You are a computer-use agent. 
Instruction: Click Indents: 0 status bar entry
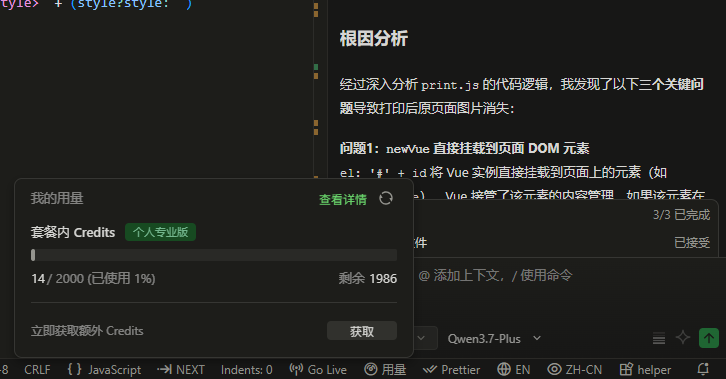coord(246,370)
